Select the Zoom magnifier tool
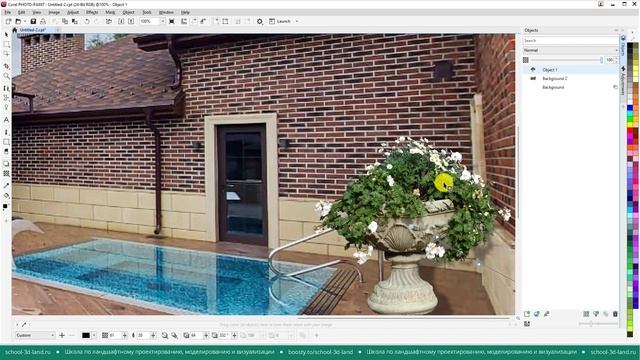Viewport: 640px width, 360px height. 6,76
